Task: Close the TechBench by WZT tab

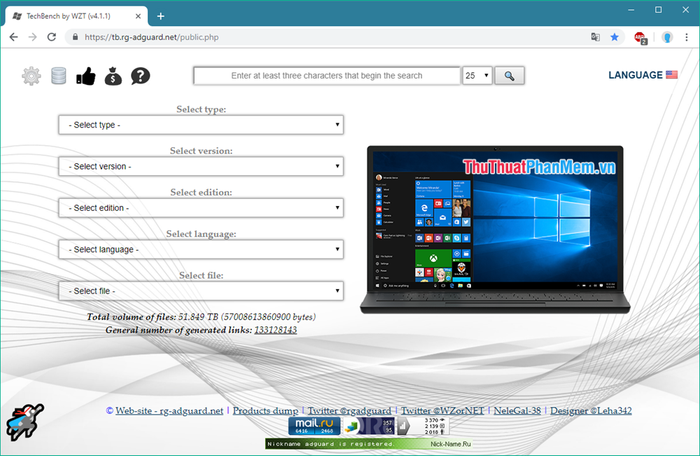Action: point(138,16)
